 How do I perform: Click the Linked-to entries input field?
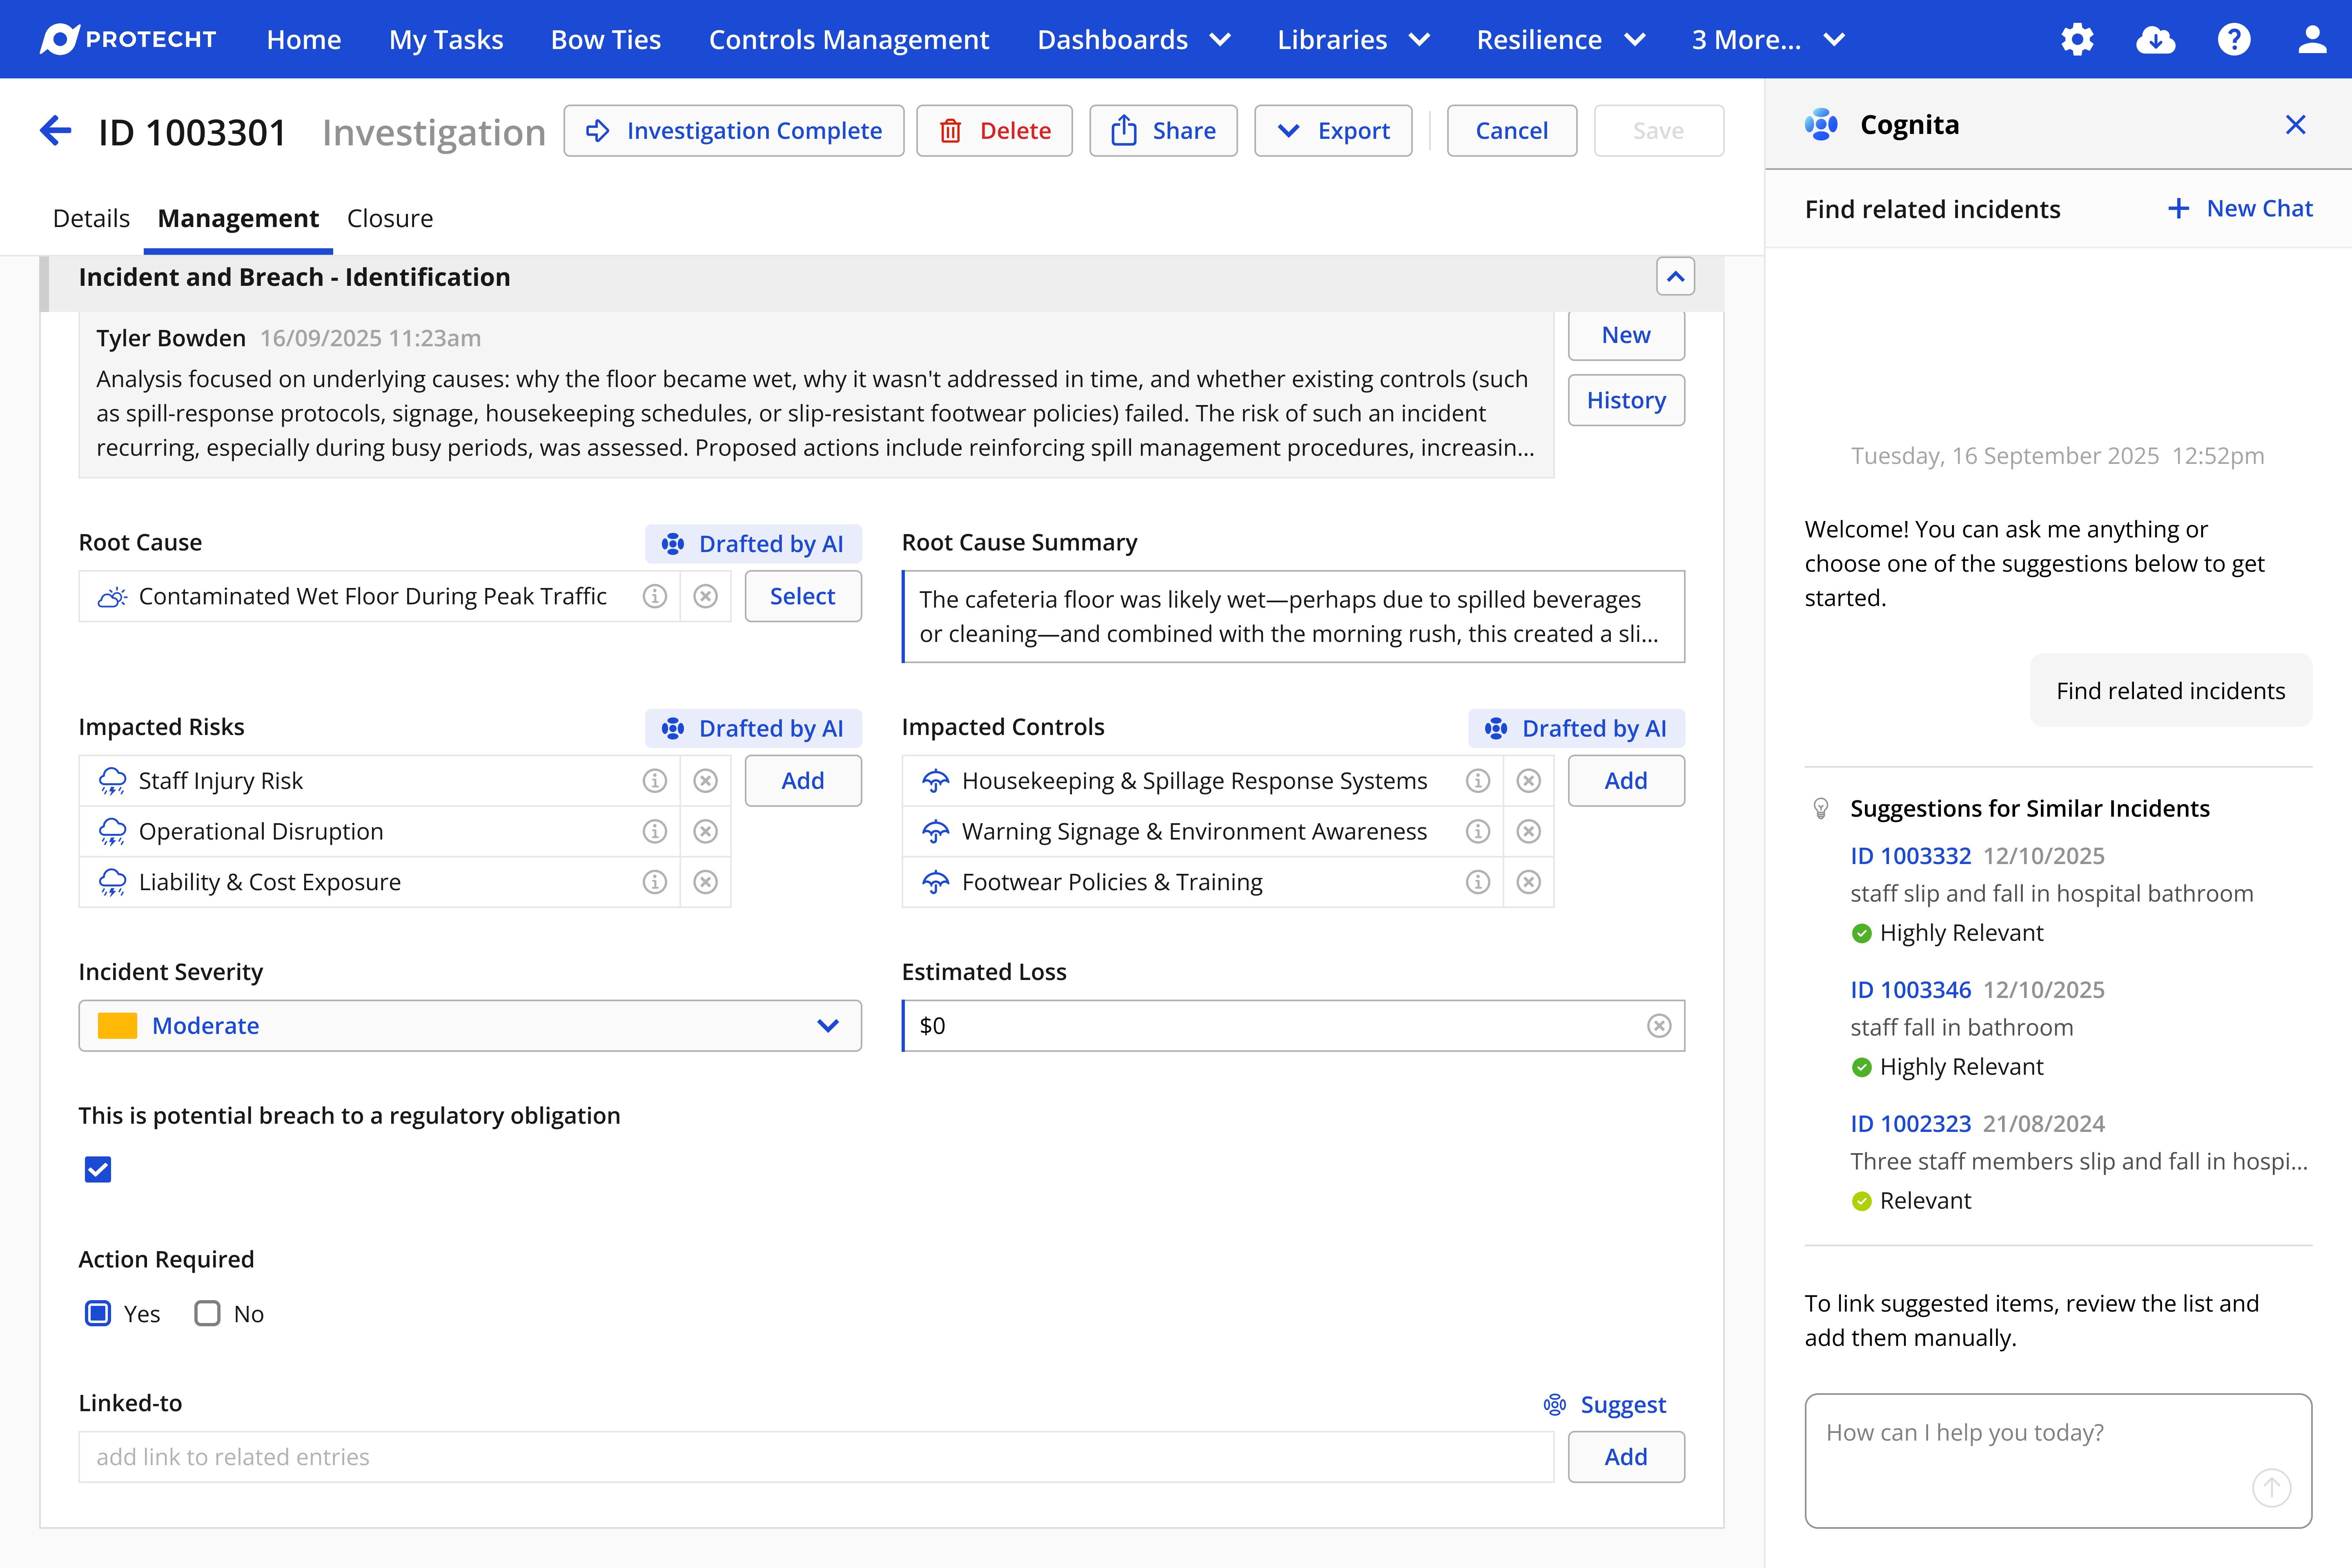[815, 1457]
